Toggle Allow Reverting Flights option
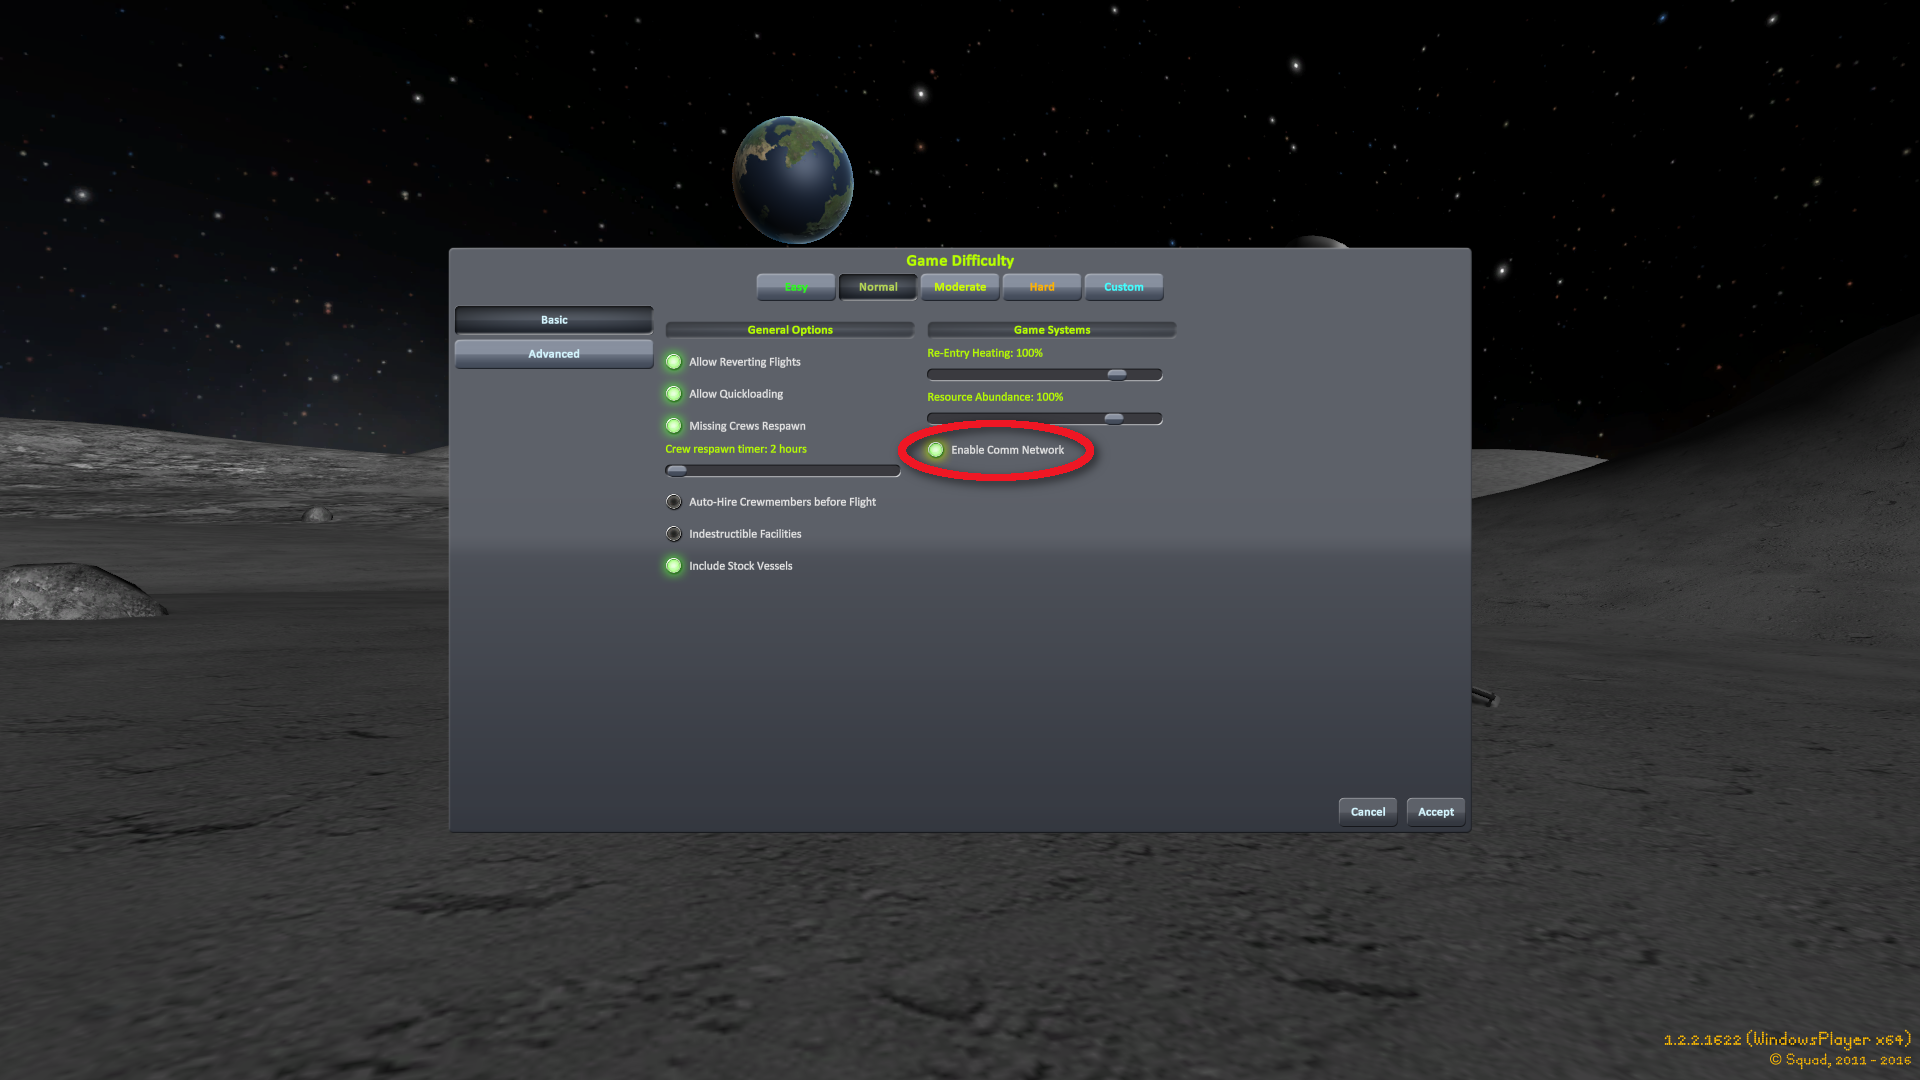 [x=674, y=362]
